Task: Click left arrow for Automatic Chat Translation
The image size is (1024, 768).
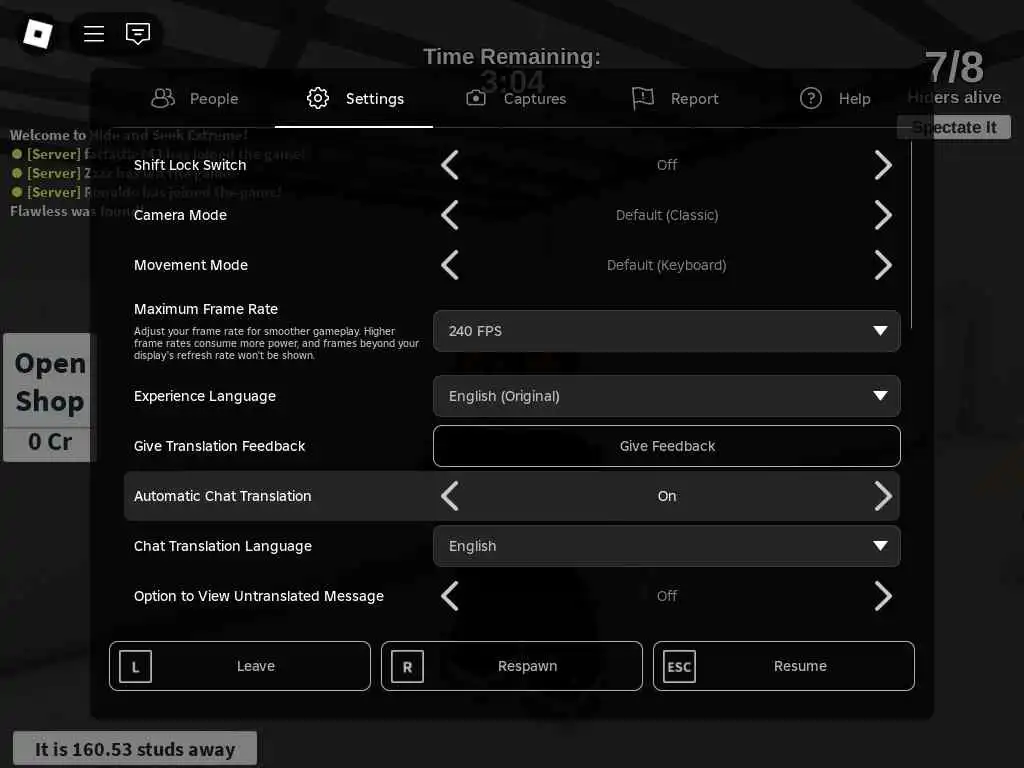Action: pos(450,496)
